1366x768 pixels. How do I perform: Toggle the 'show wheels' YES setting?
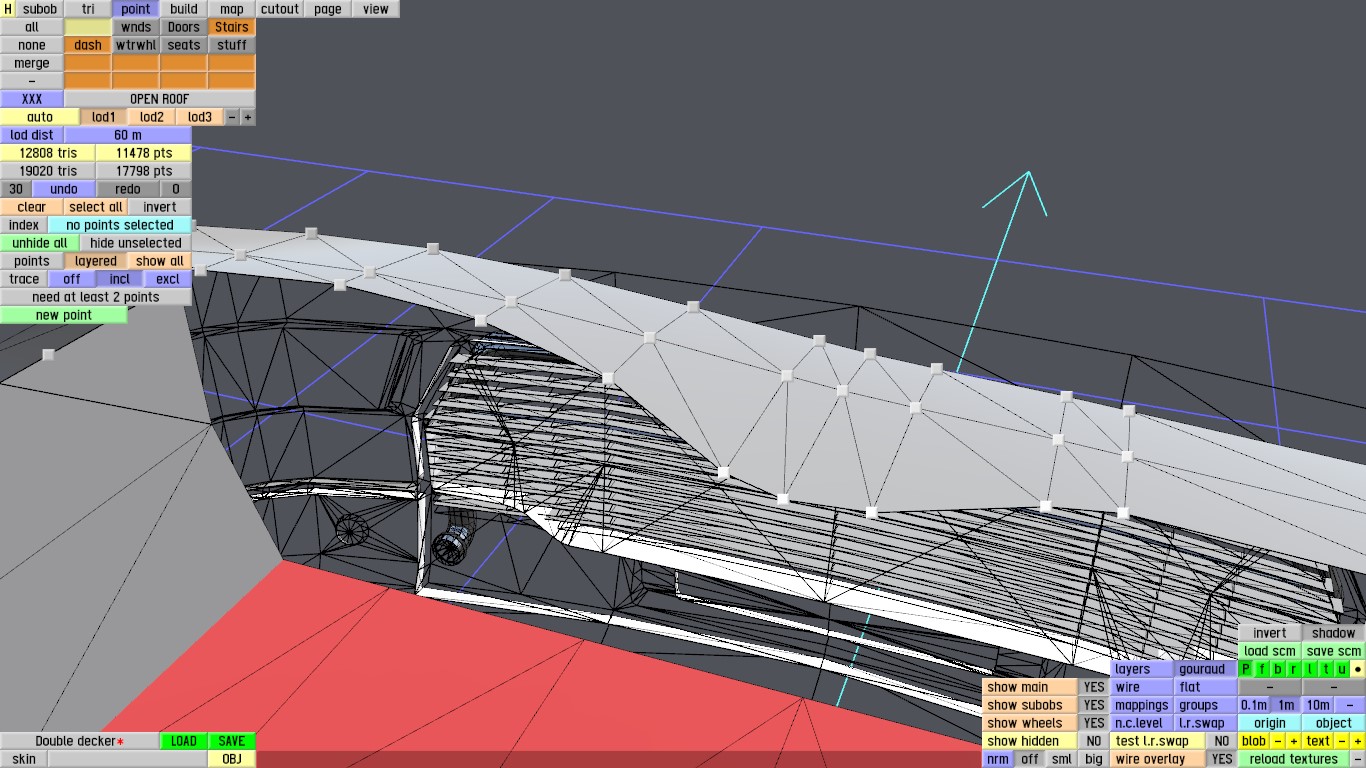tap(1094, 723)
